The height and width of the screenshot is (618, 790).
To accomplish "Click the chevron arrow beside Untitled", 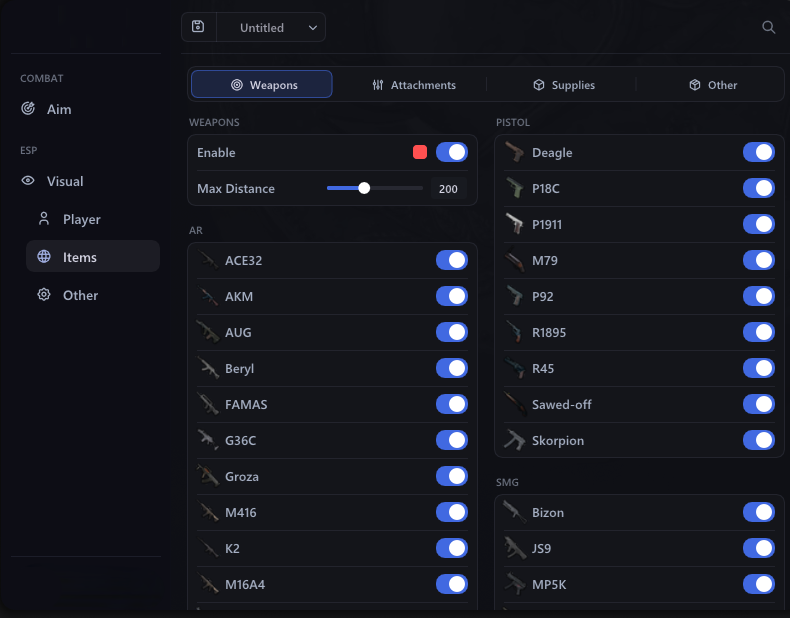I will (313, 28).
